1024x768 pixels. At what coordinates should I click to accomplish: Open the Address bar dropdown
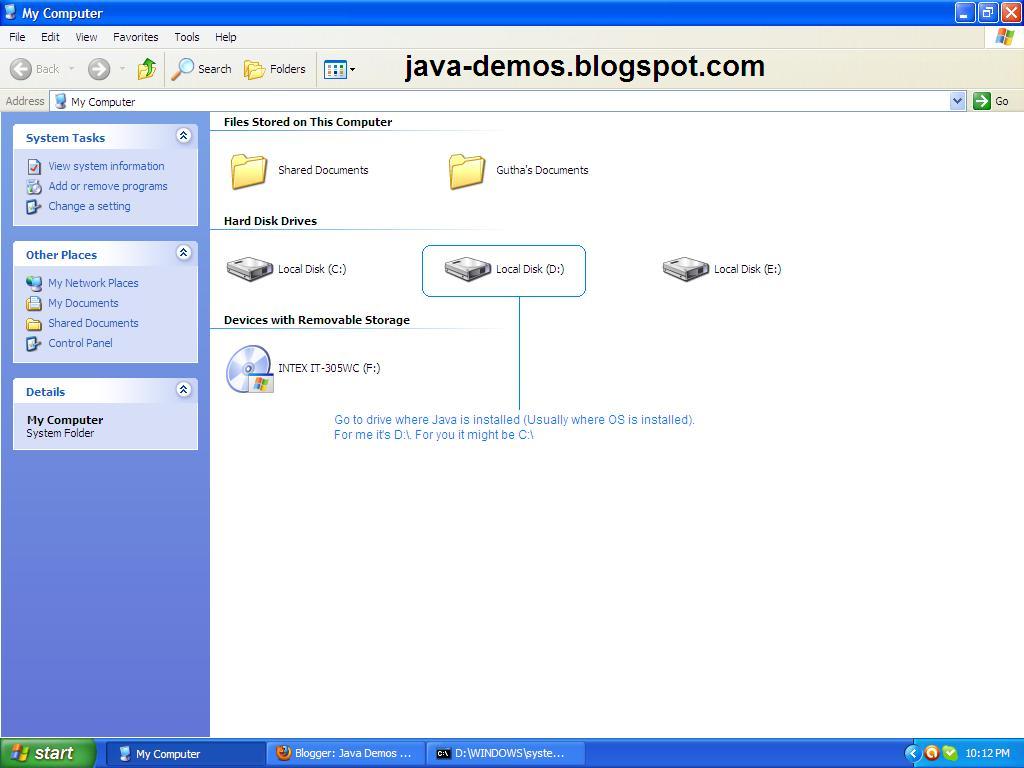click(x=957, y=100)
